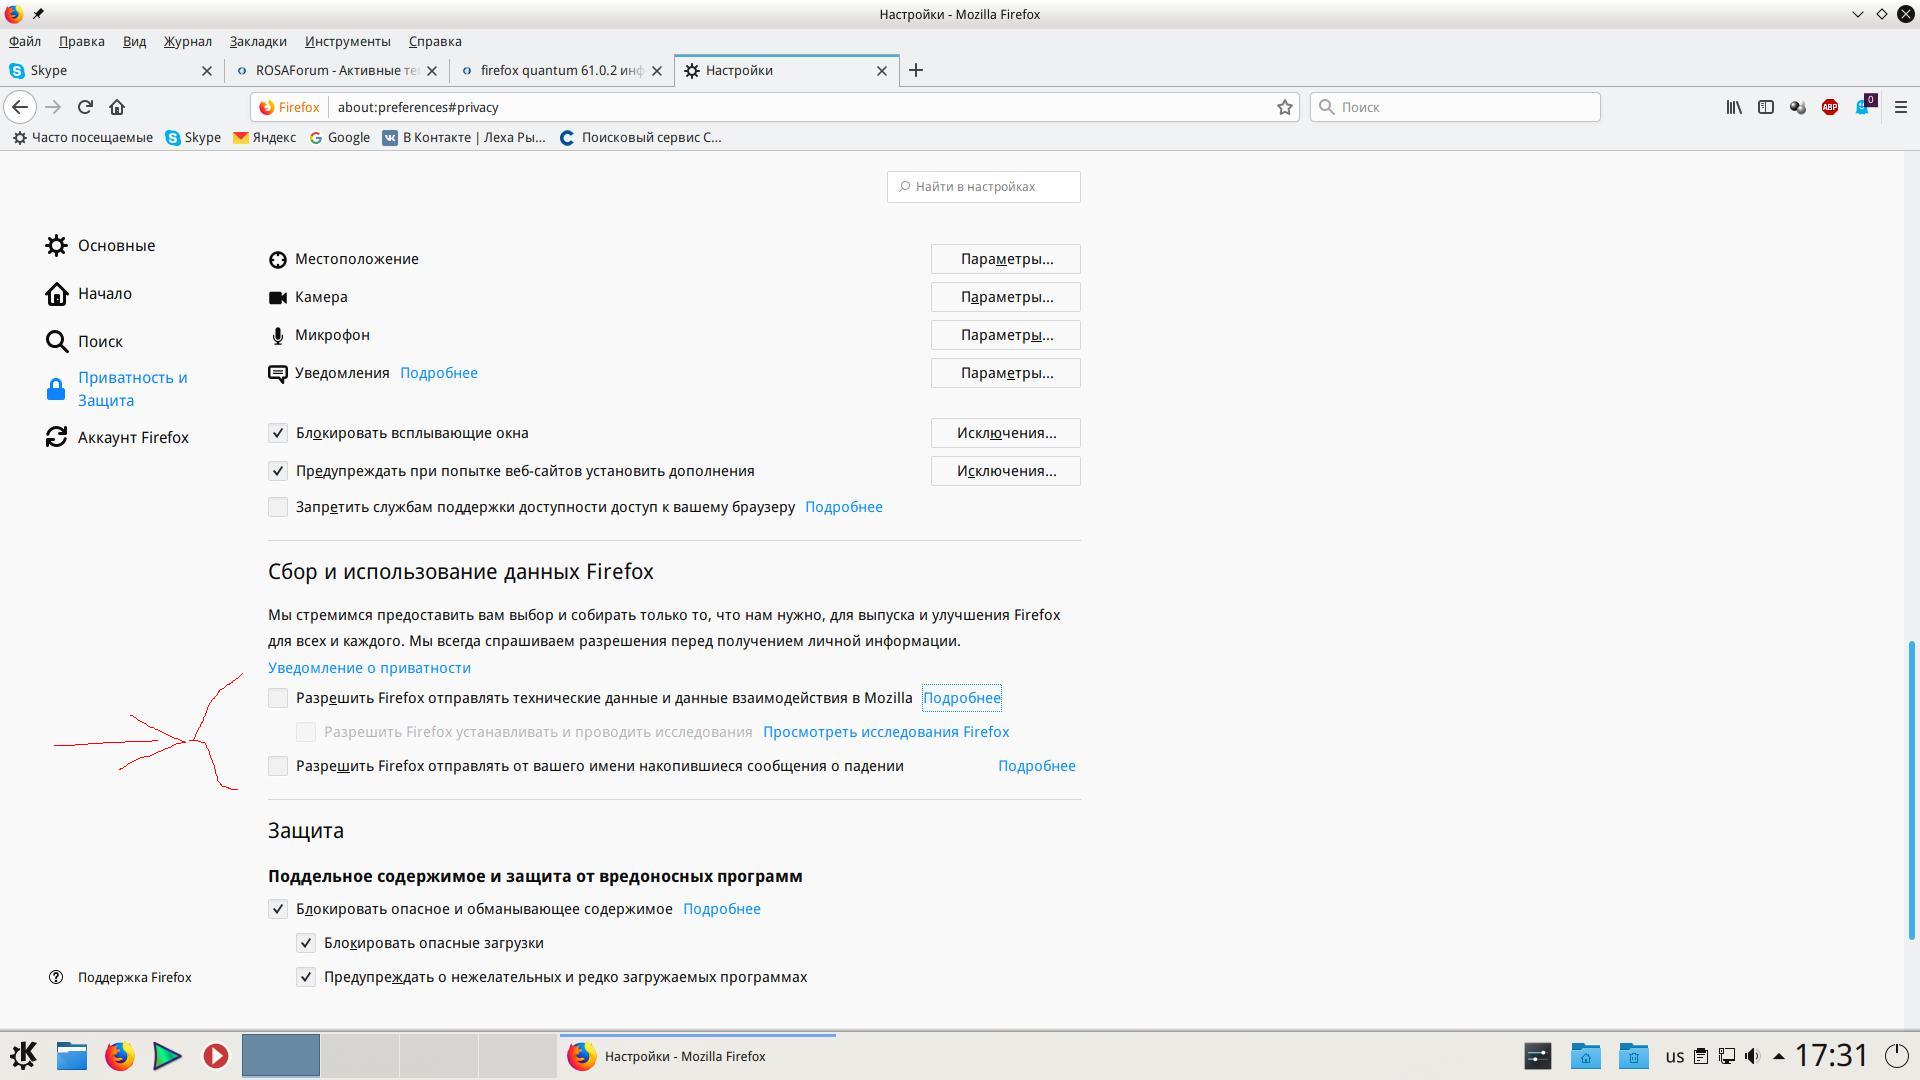Click the Home toolbar icon
Viewport: 1920px width, 1080px height.
(117, 107)
